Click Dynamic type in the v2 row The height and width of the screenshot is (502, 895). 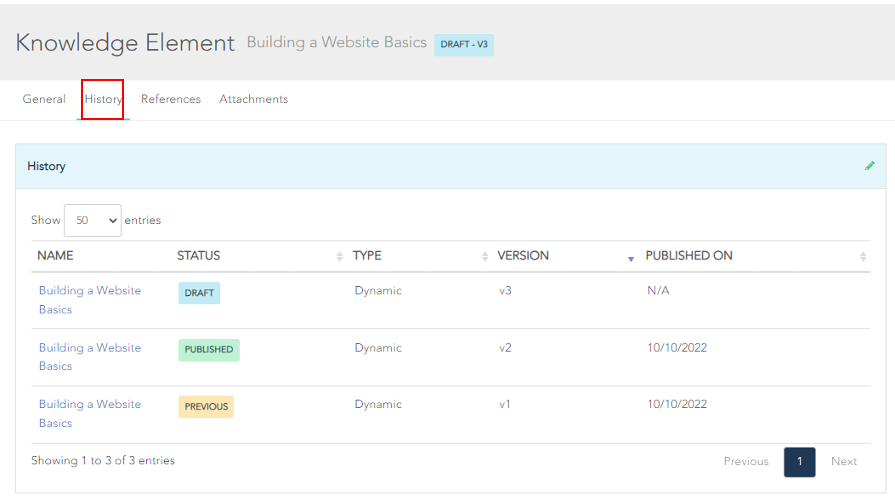378,348
